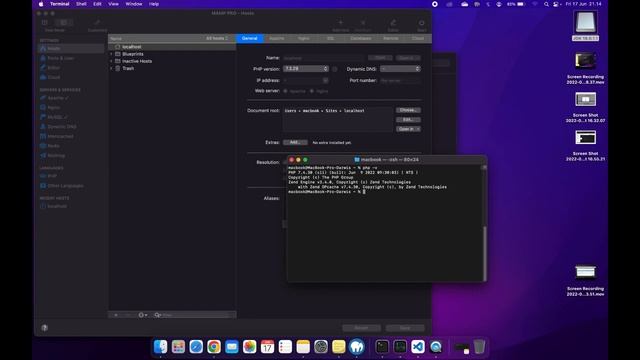Open Launchpad in the Dock
Image resolution: width=640 pixels, height=360 pixels.
(x=178, y=347)
